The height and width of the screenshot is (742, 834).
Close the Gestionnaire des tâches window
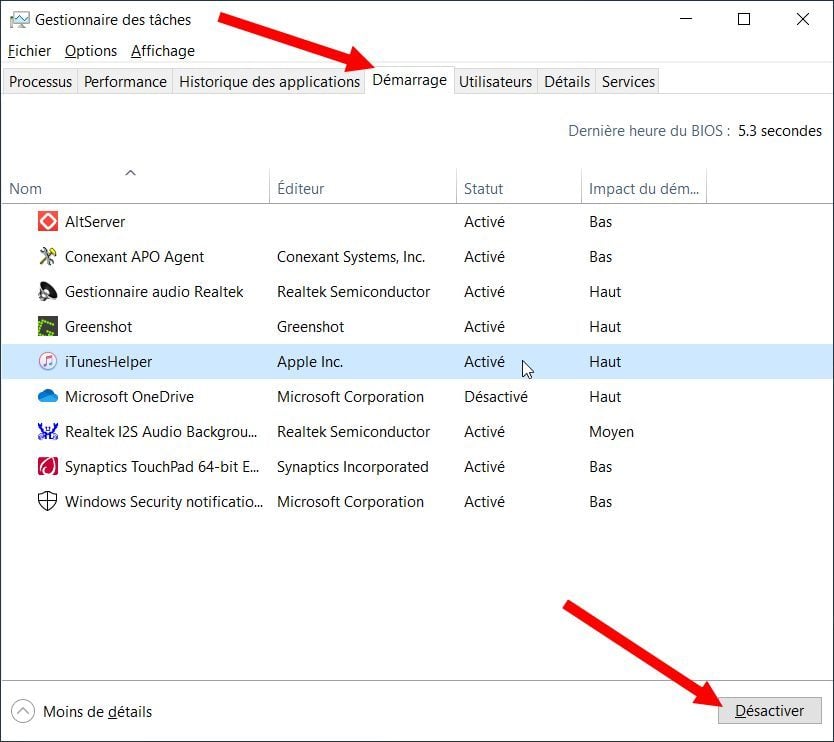[x=803, y=19]
